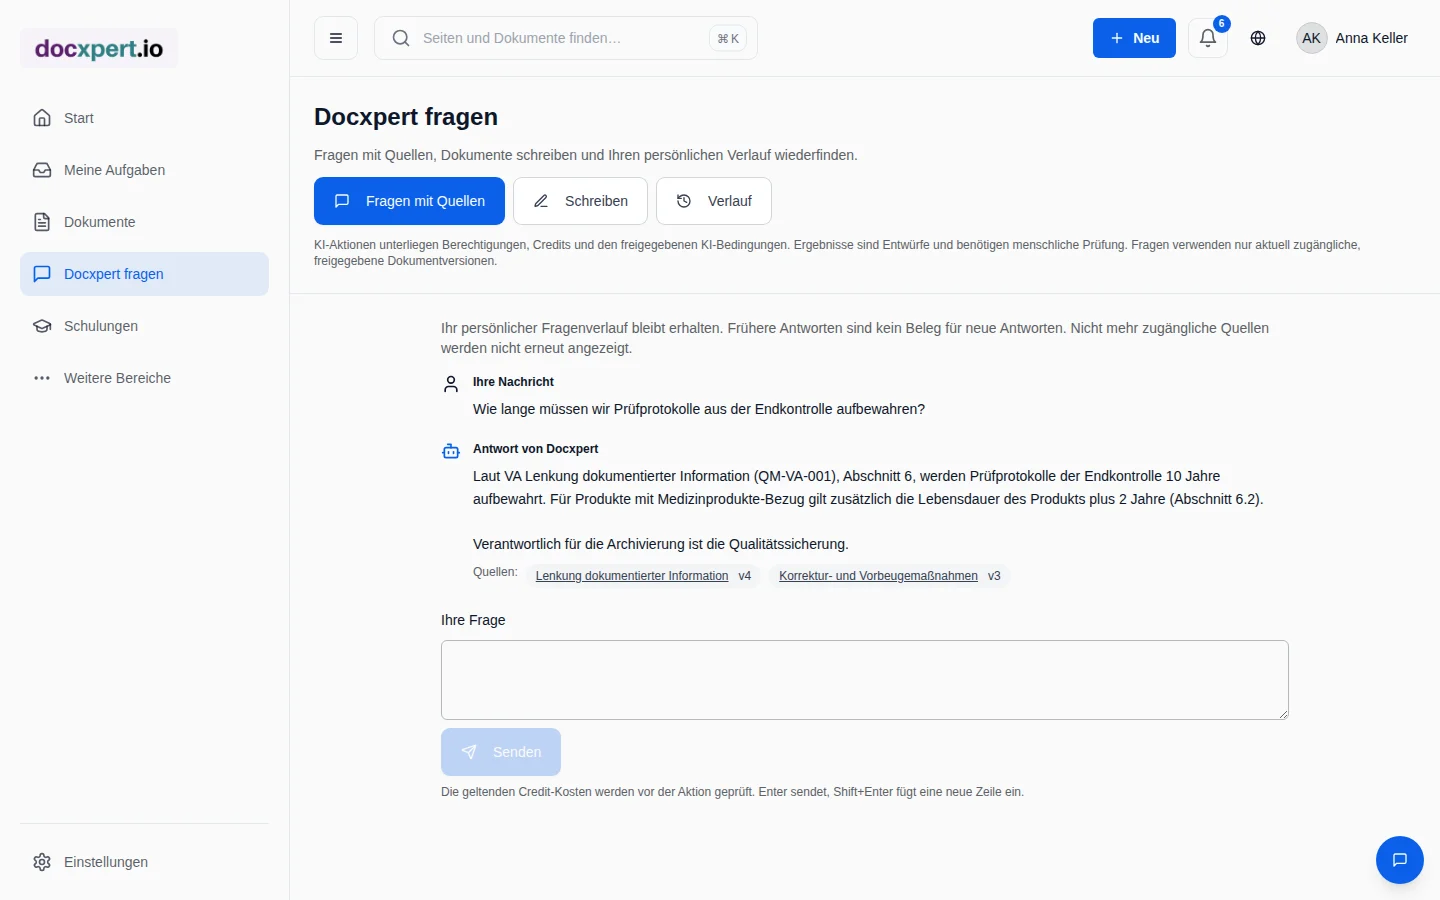Focus the Seiten und Dokumente search field
The width and height of the screenshot is (1440, 900).
(566, 38)
